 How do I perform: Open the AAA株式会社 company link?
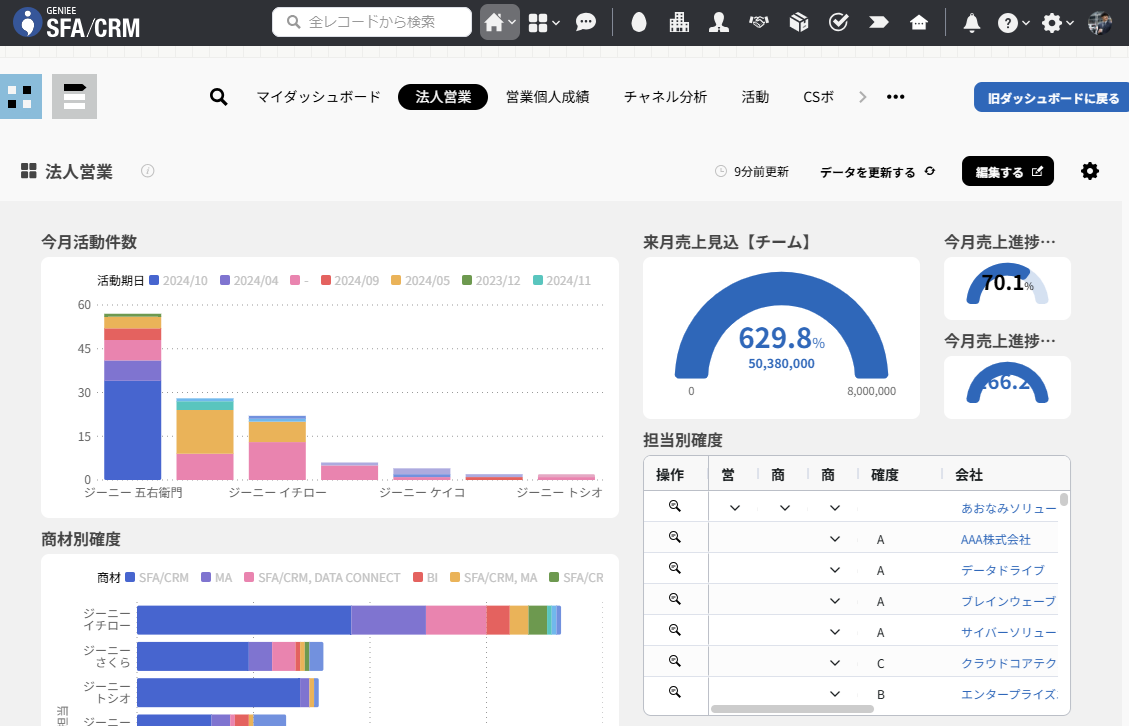[x=996, y=539]
